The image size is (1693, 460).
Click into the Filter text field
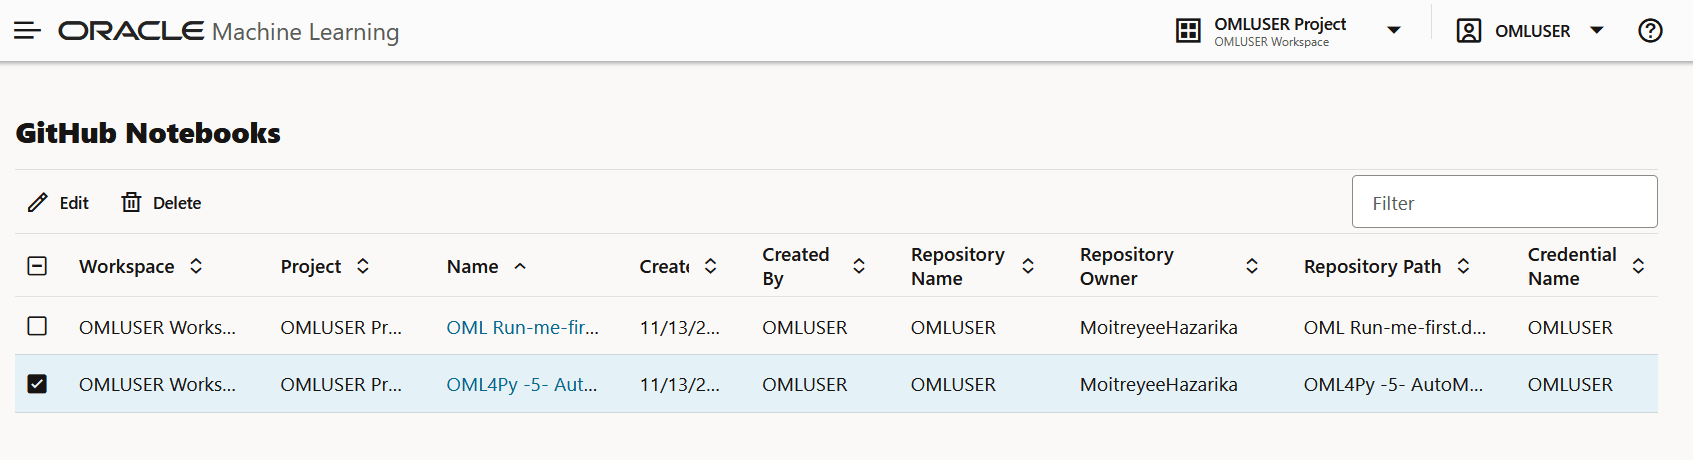click(1504, 203)
